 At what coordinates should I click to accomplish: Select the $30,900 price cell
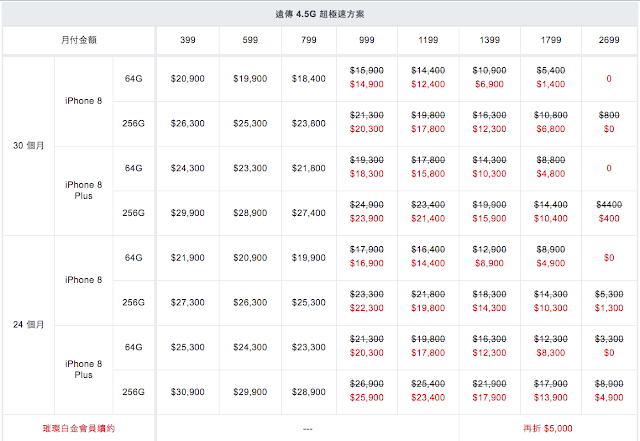tap(187, 391)
